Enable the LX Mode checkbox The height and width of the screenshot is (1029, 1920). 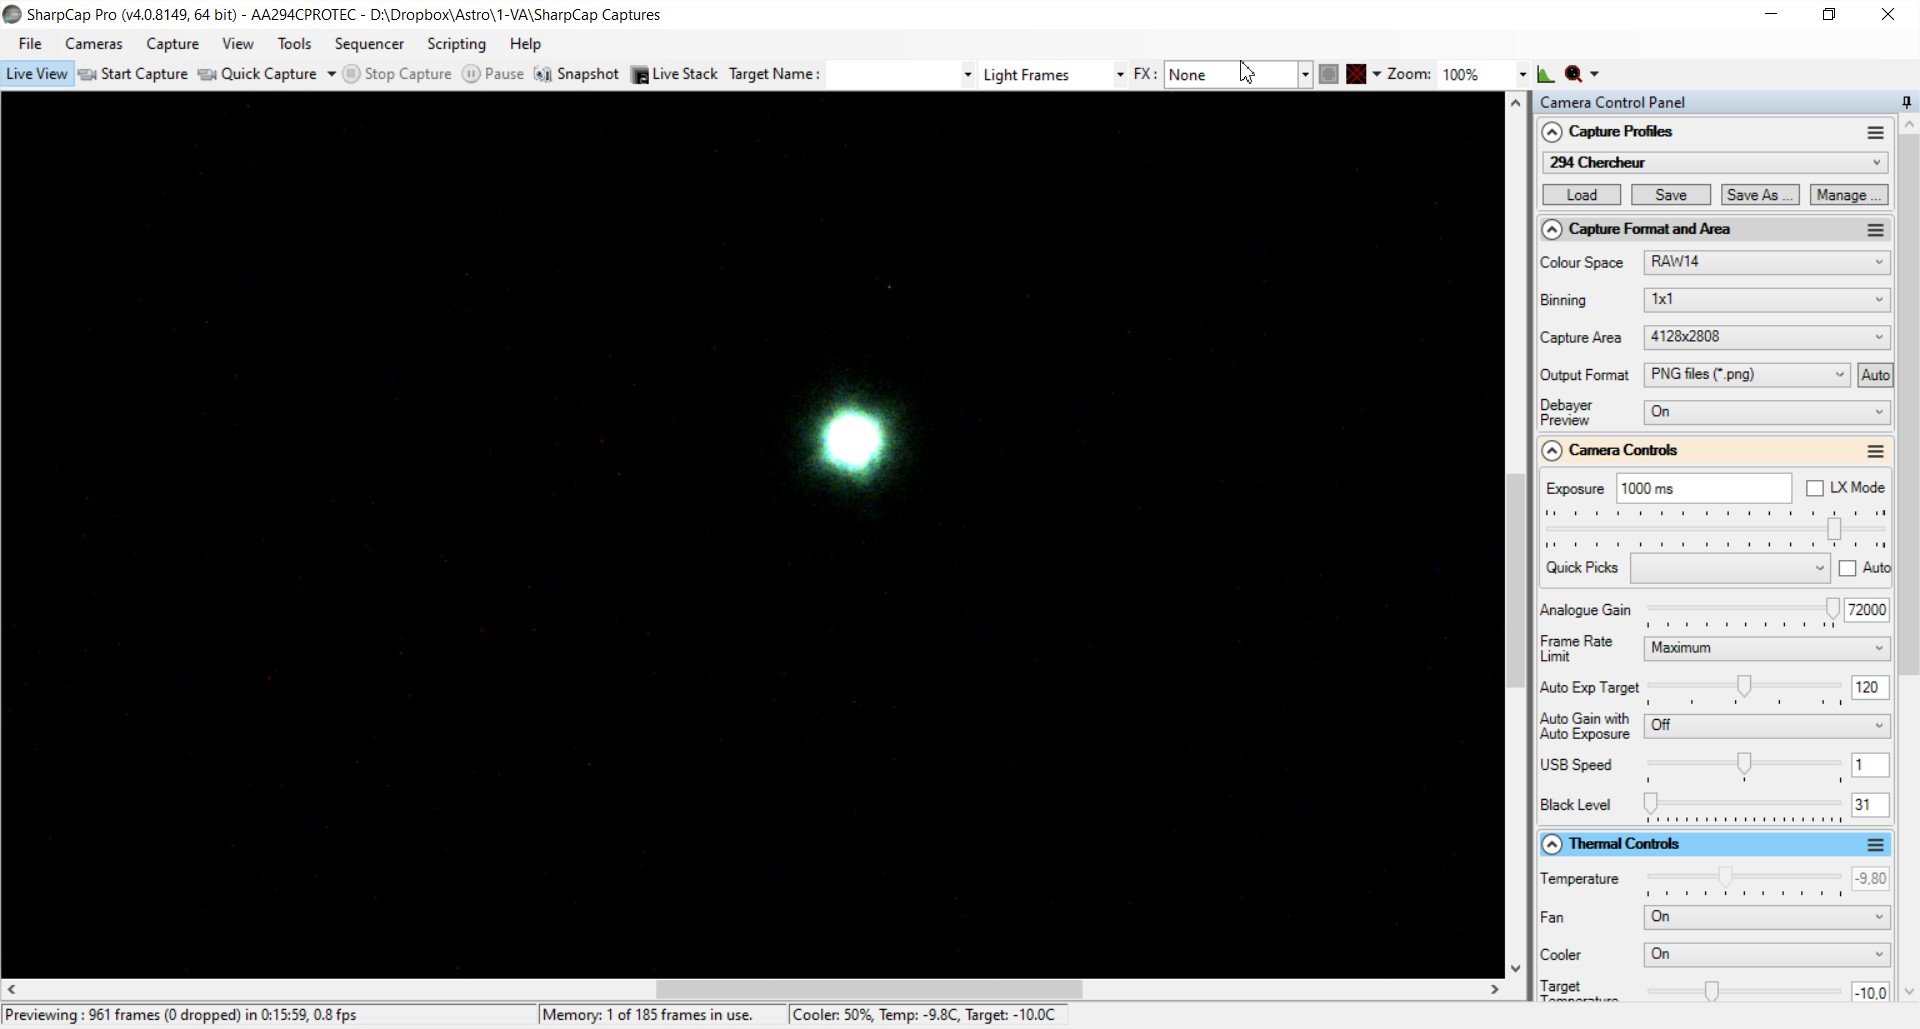point(1815,488)
